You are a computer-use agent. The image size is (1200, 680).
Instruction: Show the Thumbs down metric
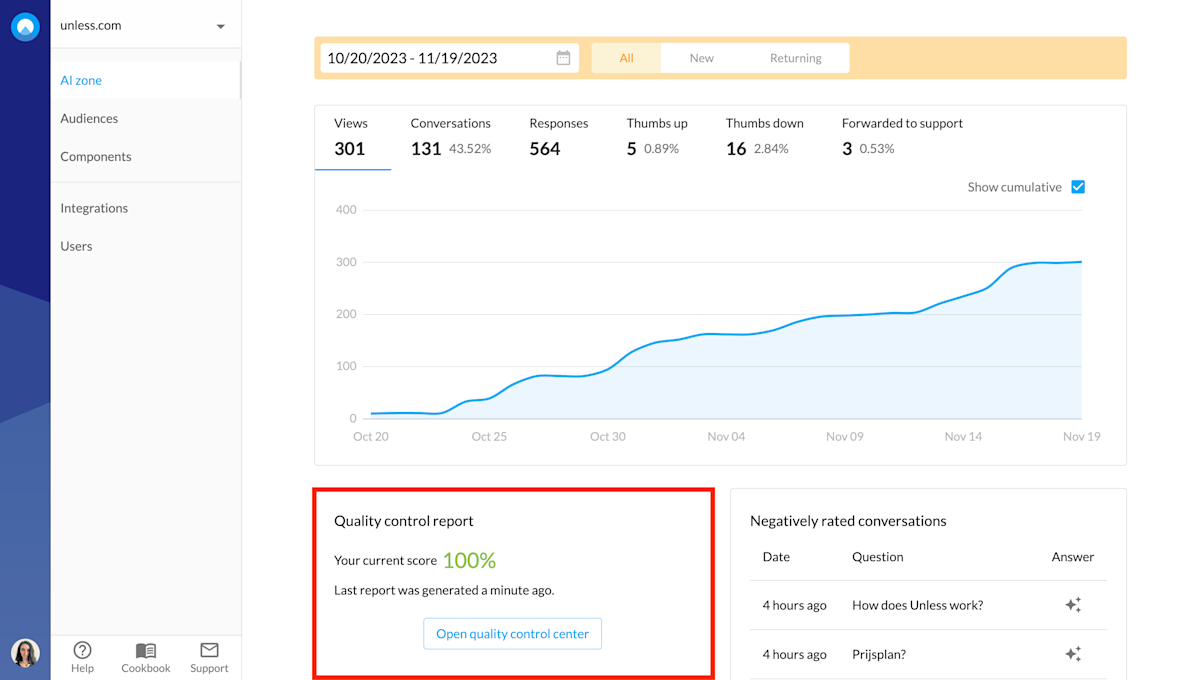click(765, 138)
